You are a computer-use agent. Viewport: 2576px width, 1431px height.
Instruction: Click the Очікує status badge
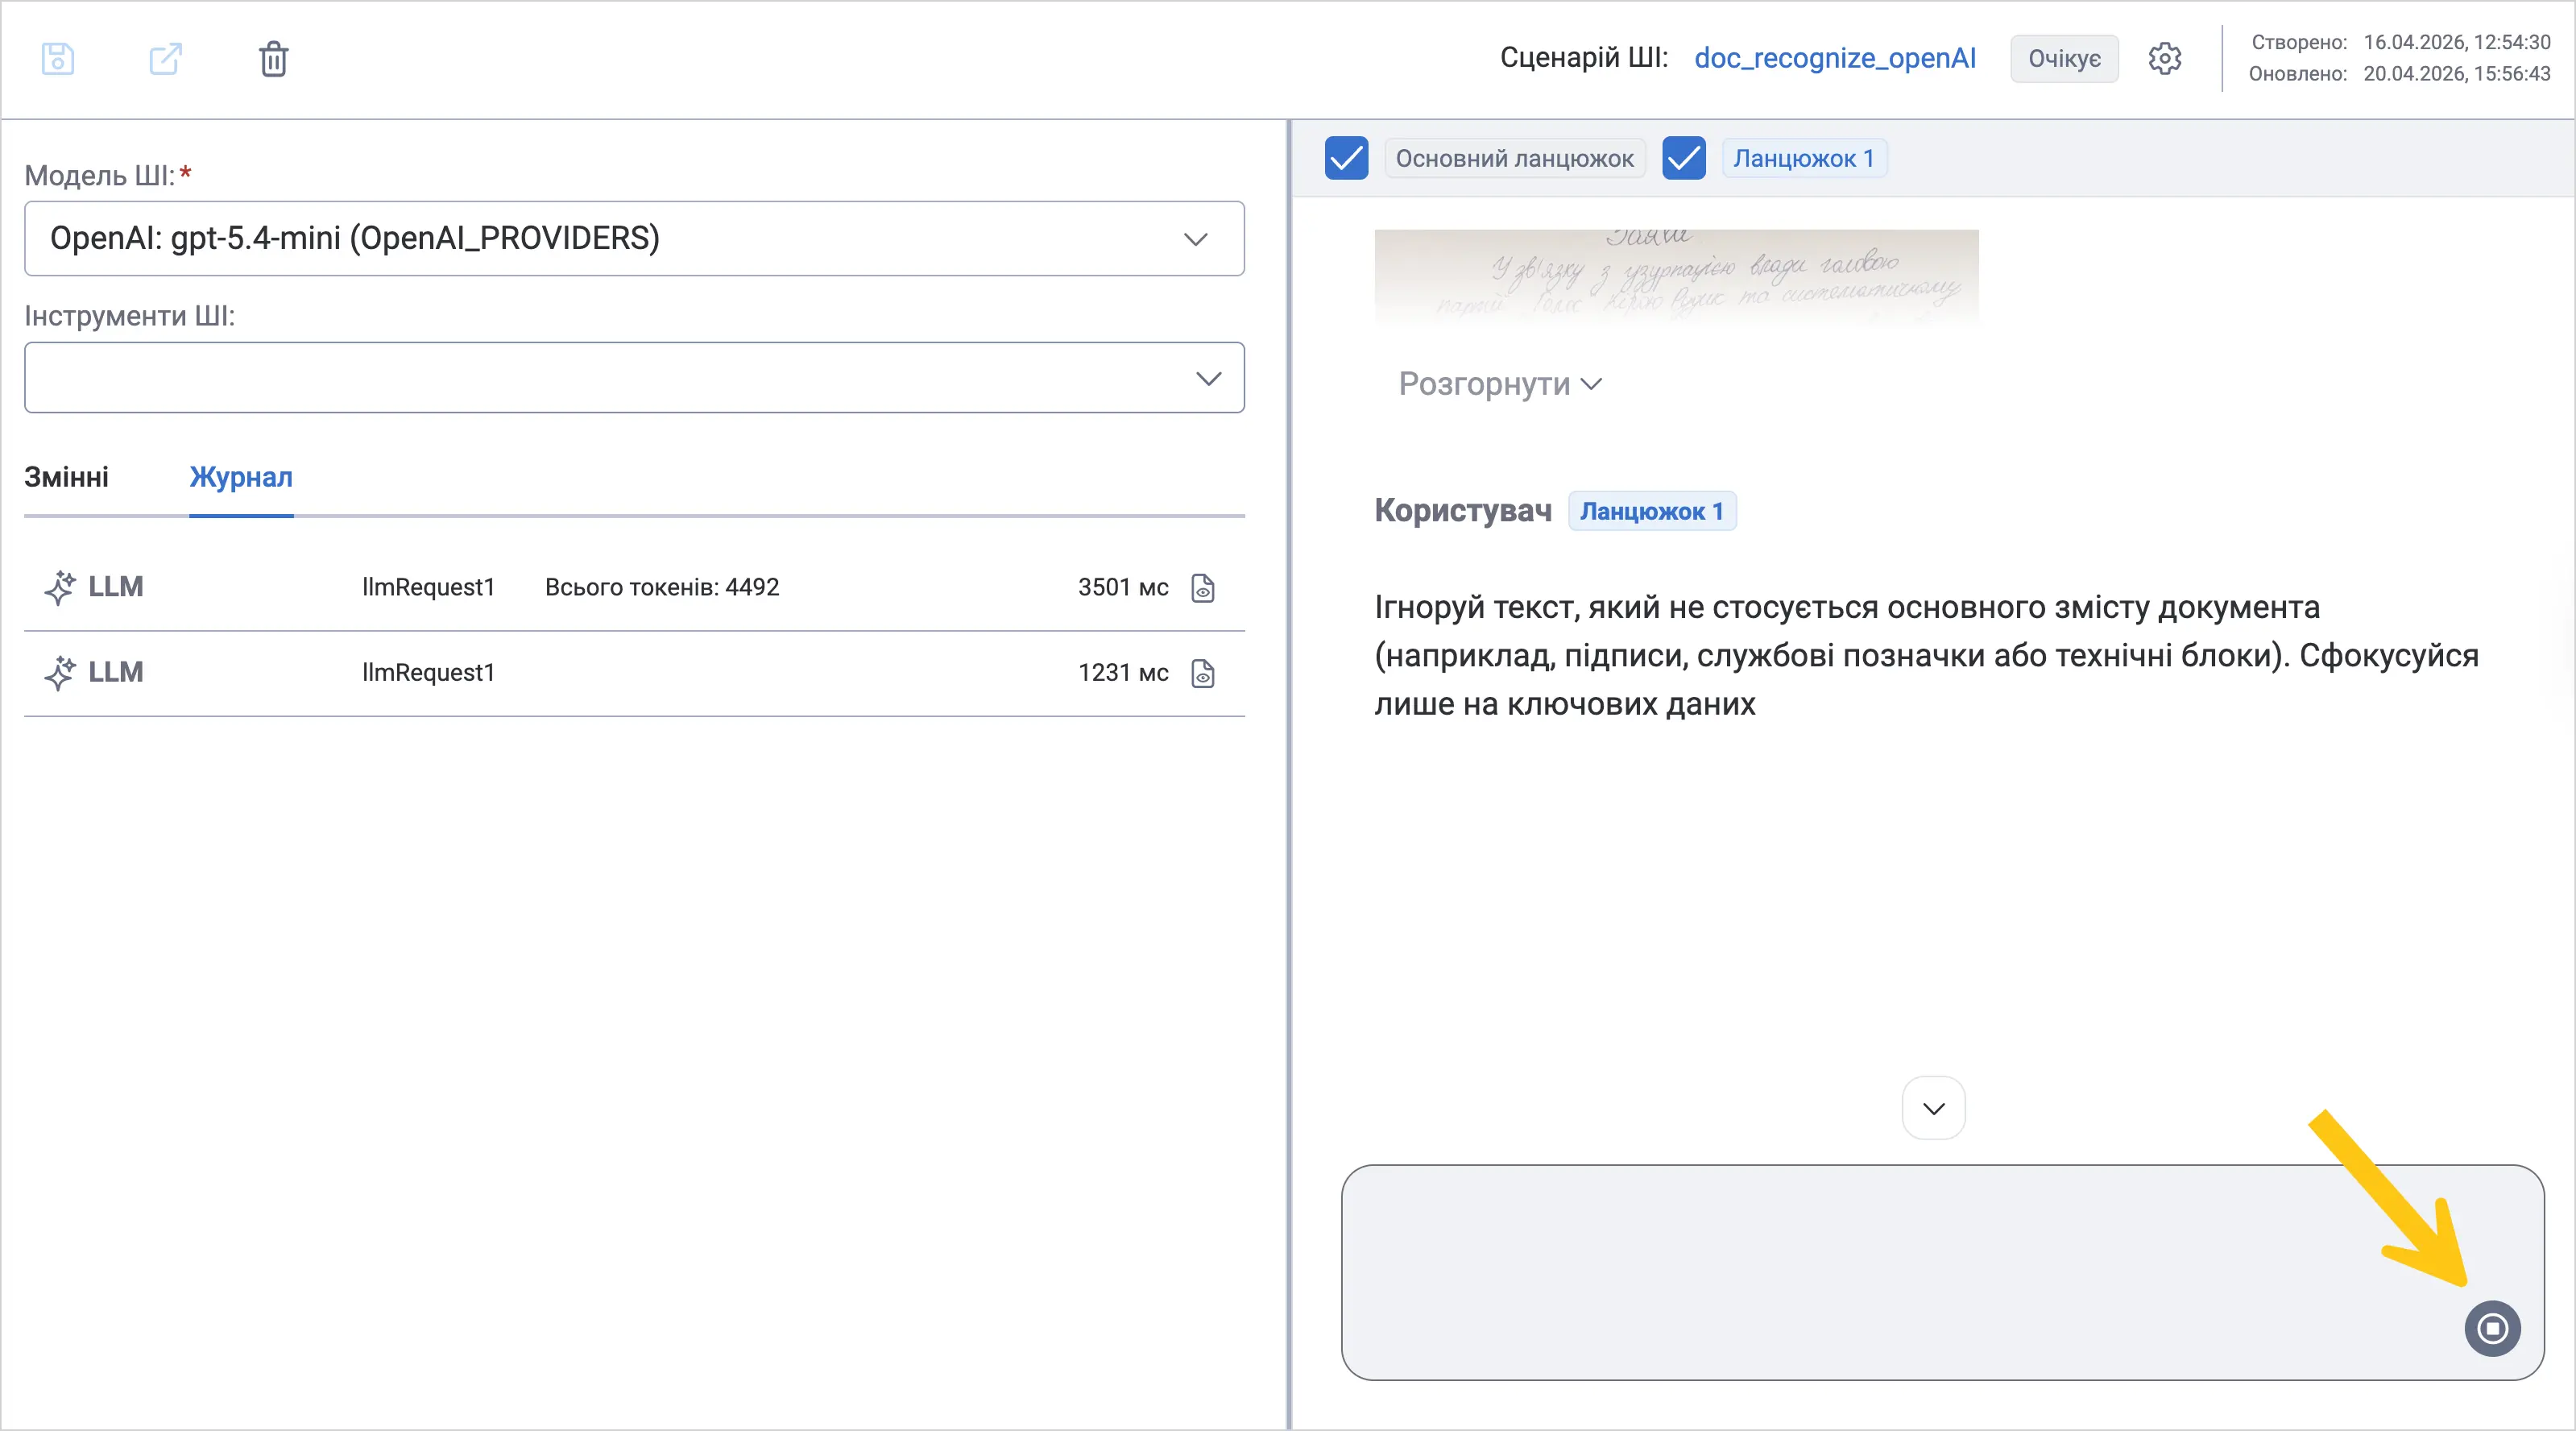point(2064,59)
